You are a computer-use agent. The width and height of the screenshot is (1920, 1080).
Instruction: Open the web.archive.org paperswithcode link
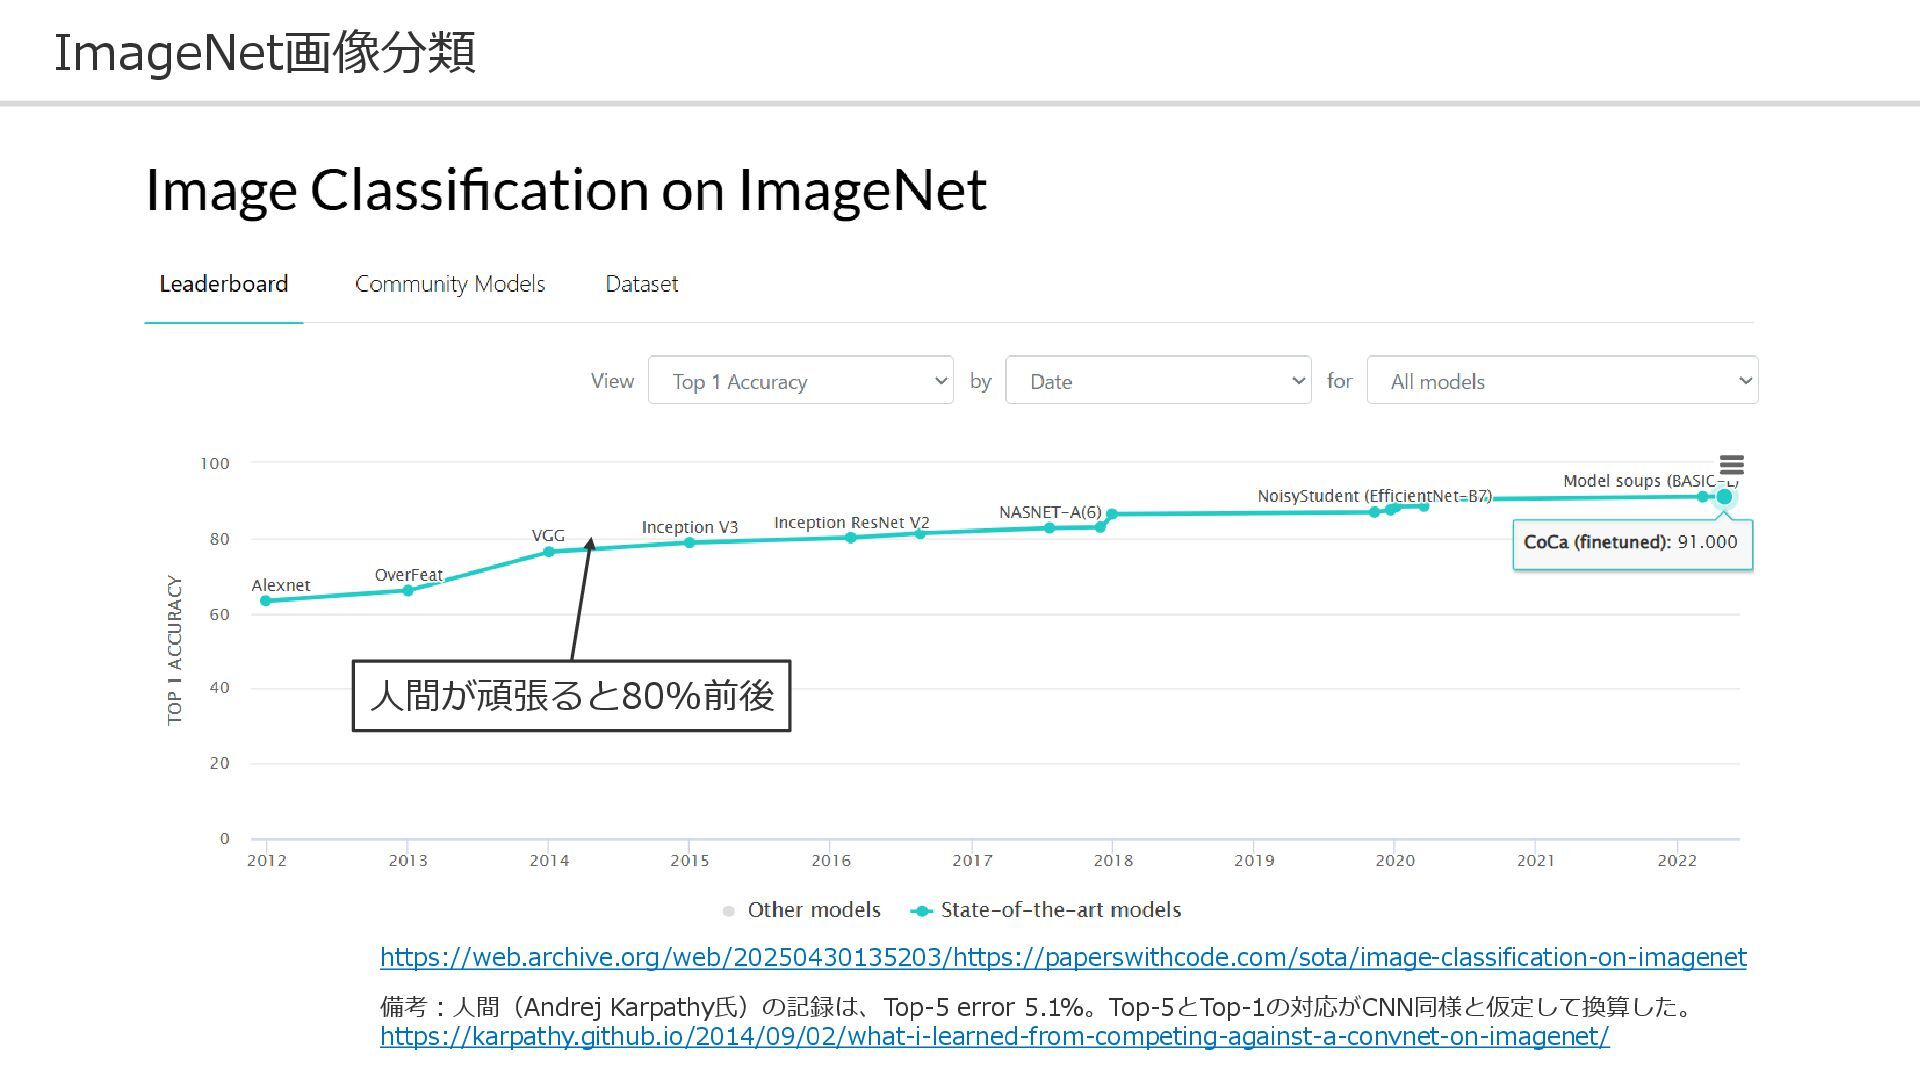[x=1062, y=957]
